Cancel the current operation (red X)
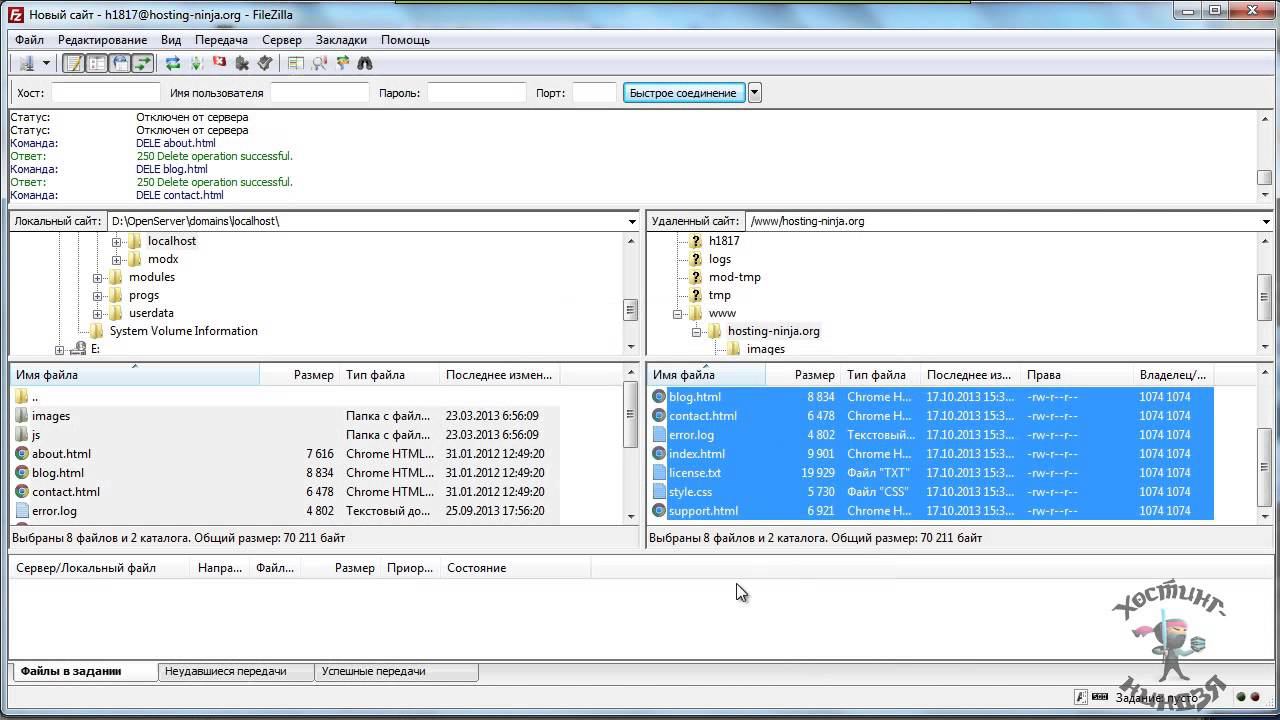Viewport: 1280px width, 720px height. pos(219,63)
